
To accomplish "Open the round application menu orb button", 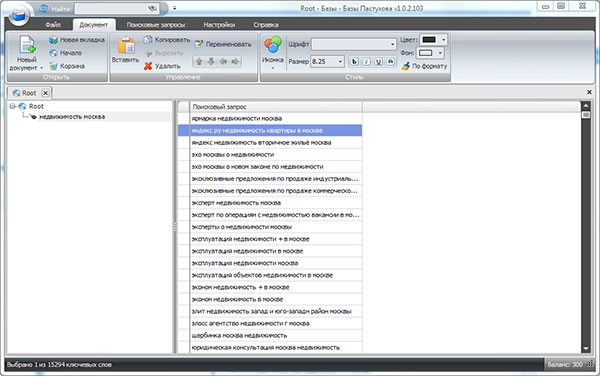I will [x=19, y=16].
